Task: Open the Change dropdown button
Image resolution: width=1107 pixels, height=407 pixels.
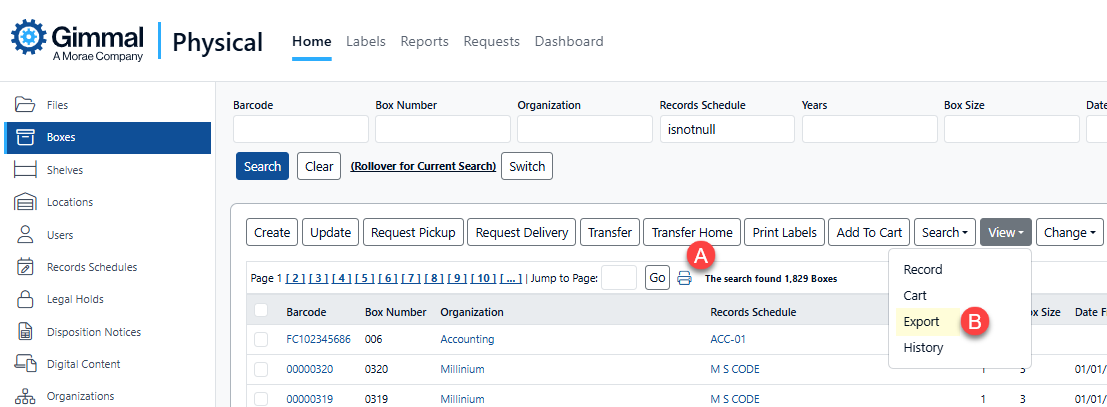Action: pyautogui.click(x=1069, y=232)
